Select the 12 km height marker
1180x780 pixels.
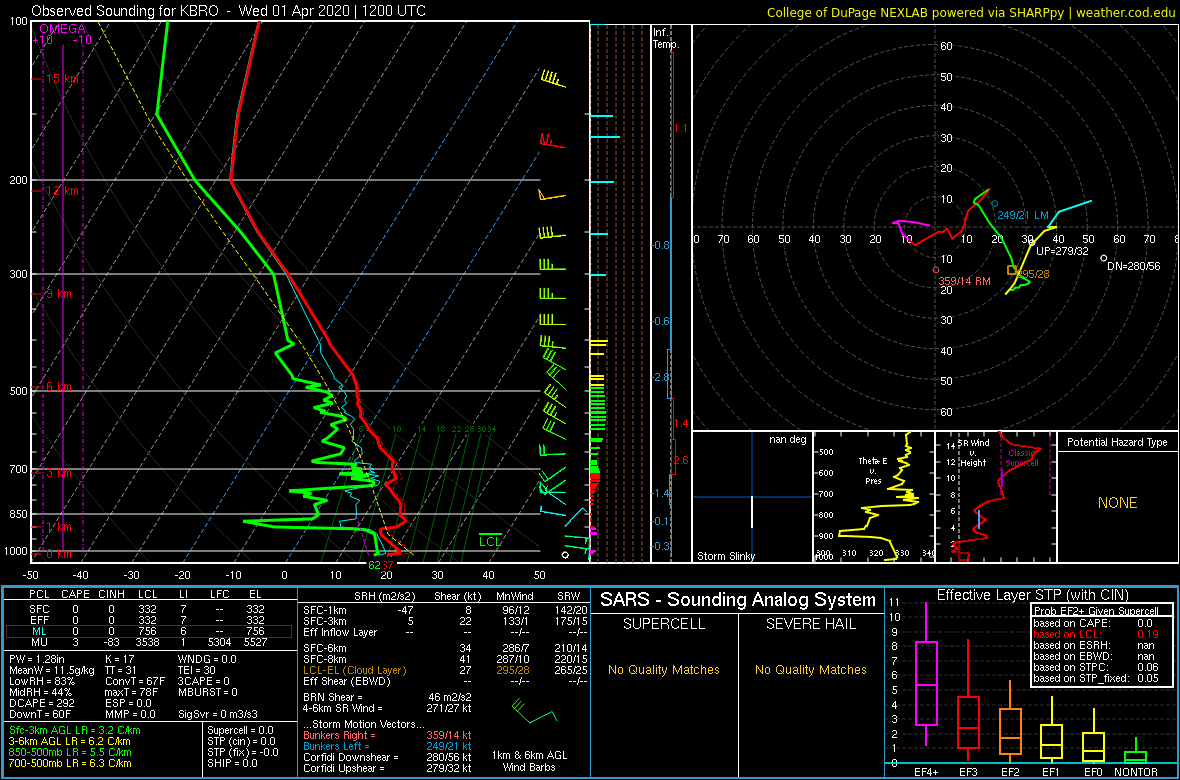(x=61, y=190)
